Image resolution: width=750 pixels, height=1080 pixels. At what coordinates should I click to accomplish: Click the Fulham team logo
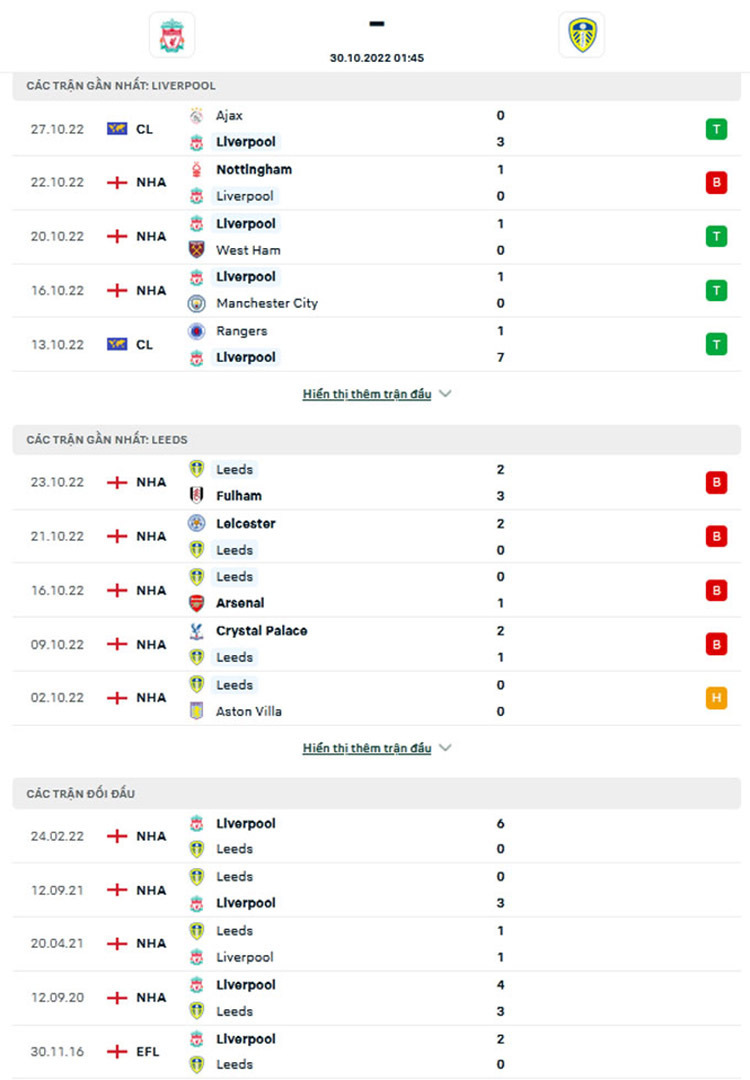(196, 496)
